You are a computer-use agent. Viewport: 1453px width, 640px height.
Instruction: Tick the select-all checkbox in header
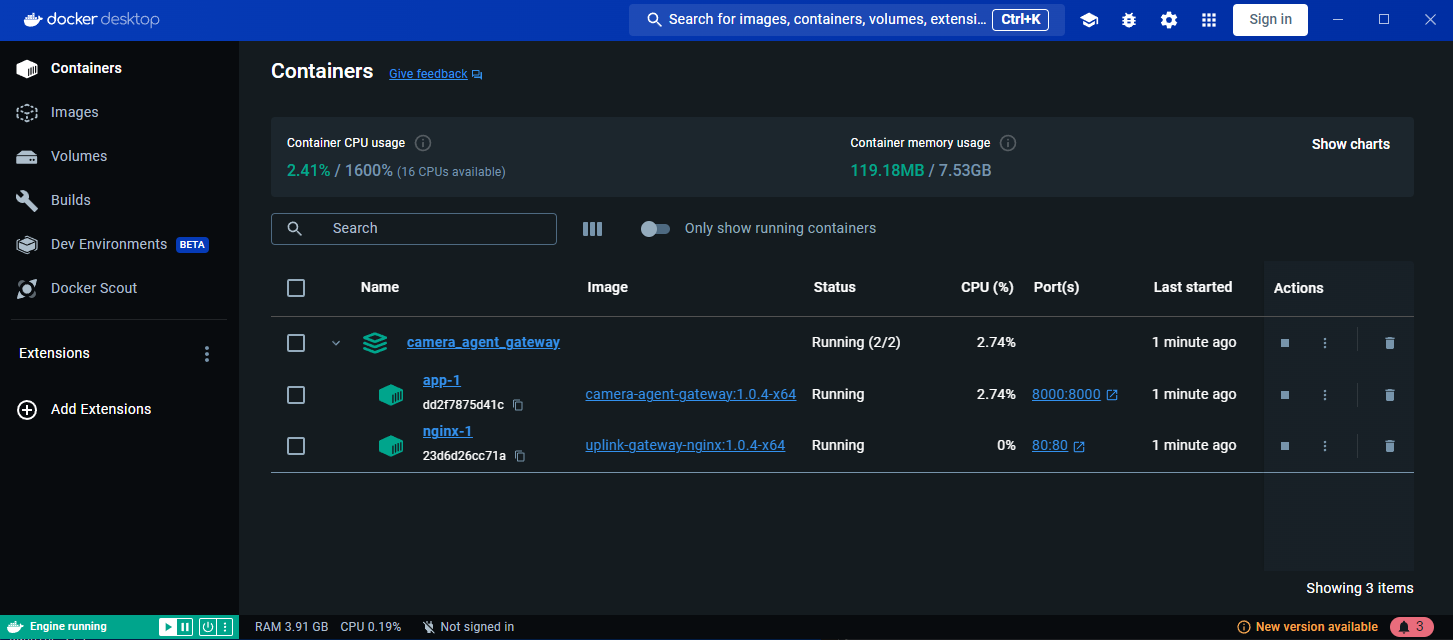point(296,288)
